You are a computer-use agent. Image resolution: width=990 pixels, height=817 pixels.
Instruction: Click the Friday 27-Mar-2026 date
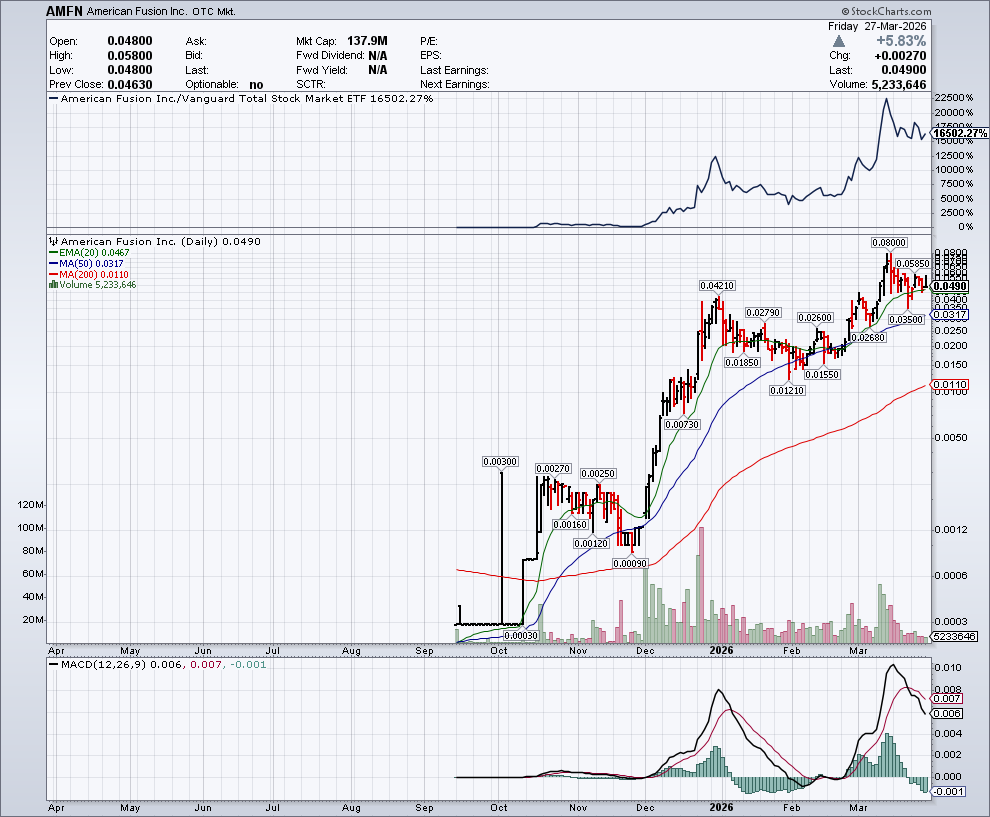[877, 26]
